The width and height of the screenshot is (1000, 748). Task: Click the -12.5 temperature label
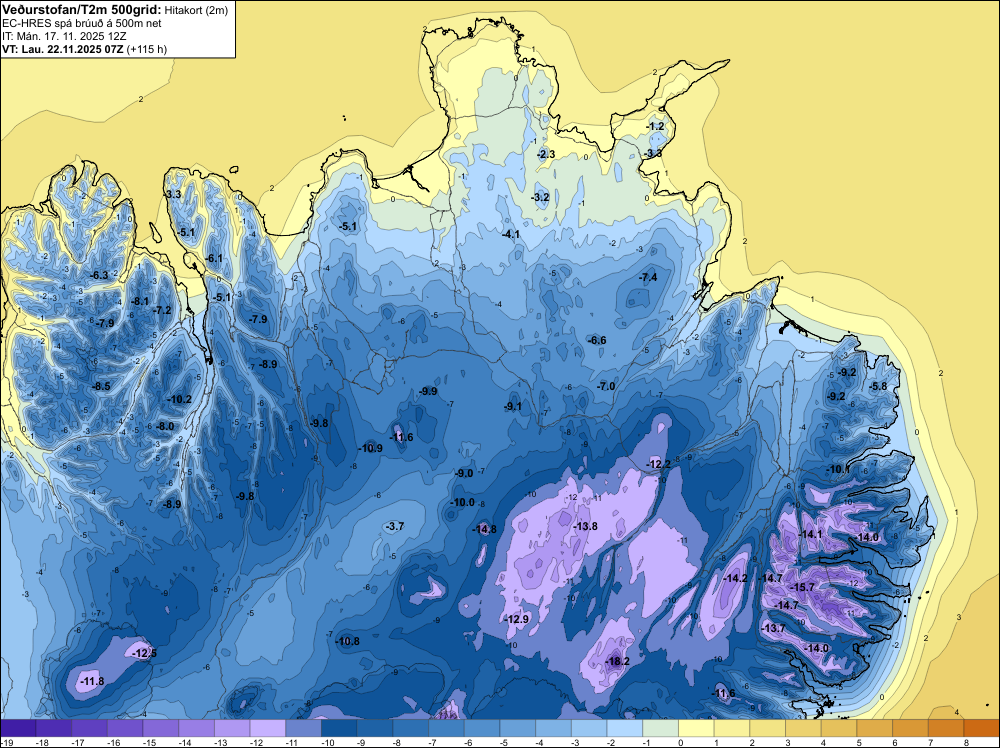pyautogui.click(x=144, y=653)
